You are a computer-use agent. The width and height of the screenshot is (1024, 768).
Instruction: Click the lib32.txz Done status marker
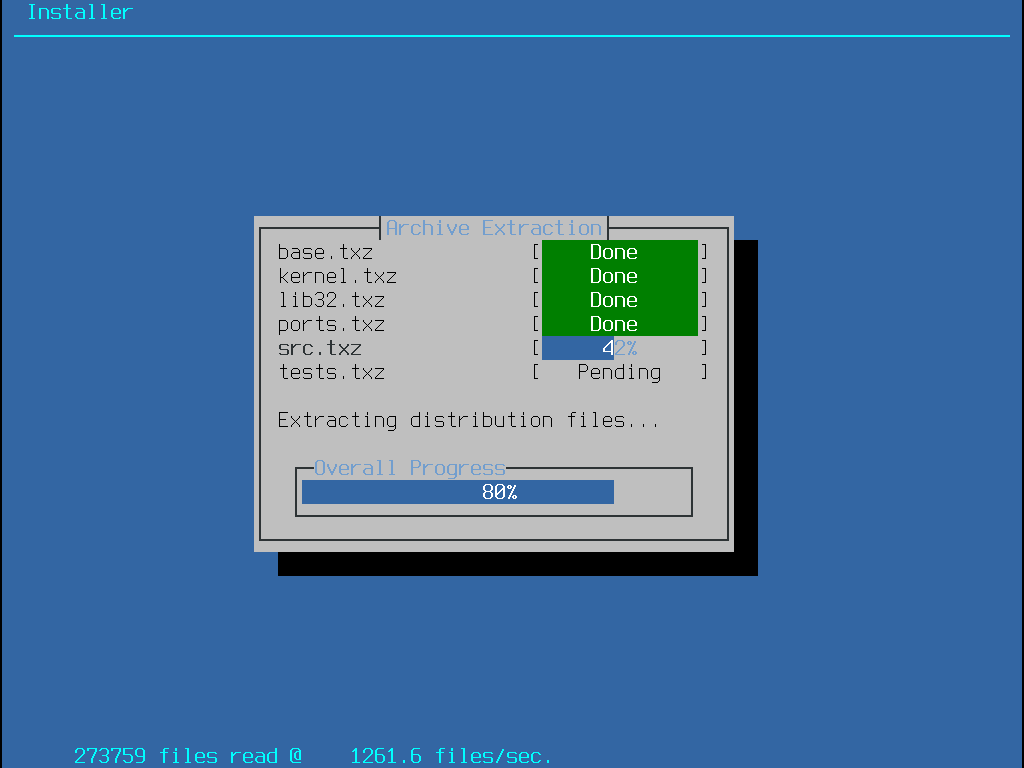tap(613, 300)
